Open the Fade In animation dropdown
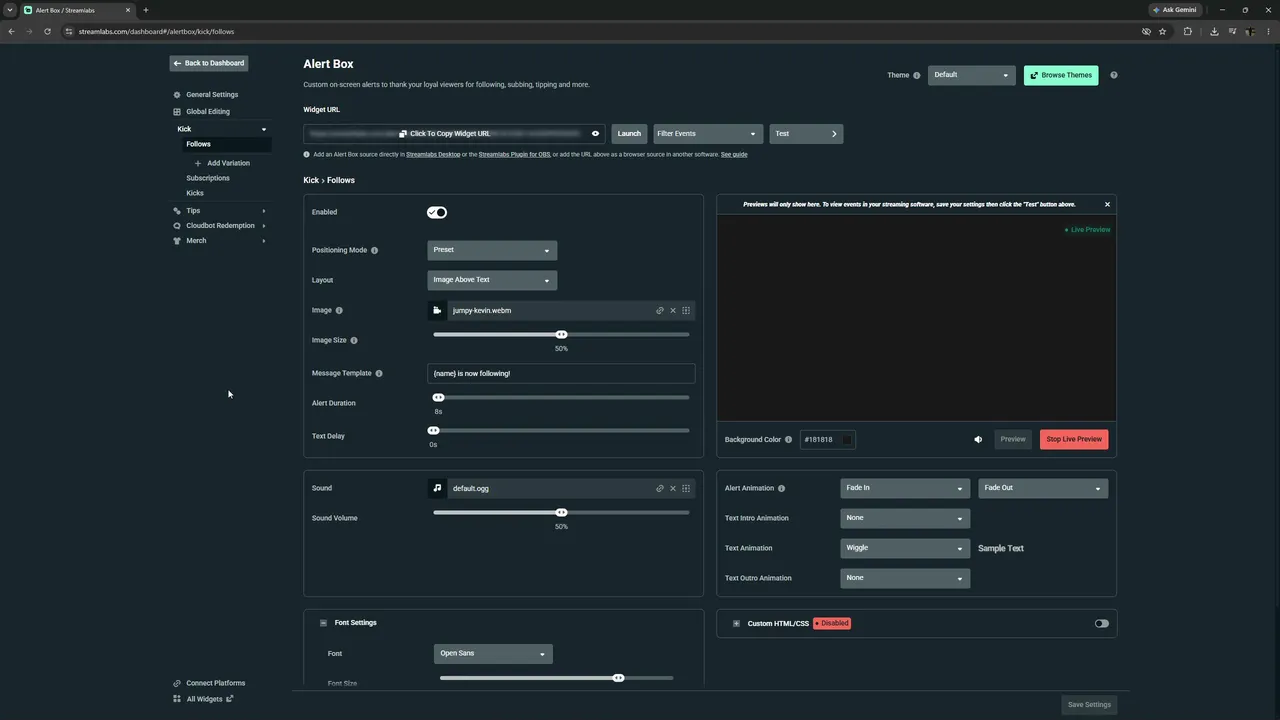 click(905, 488)
